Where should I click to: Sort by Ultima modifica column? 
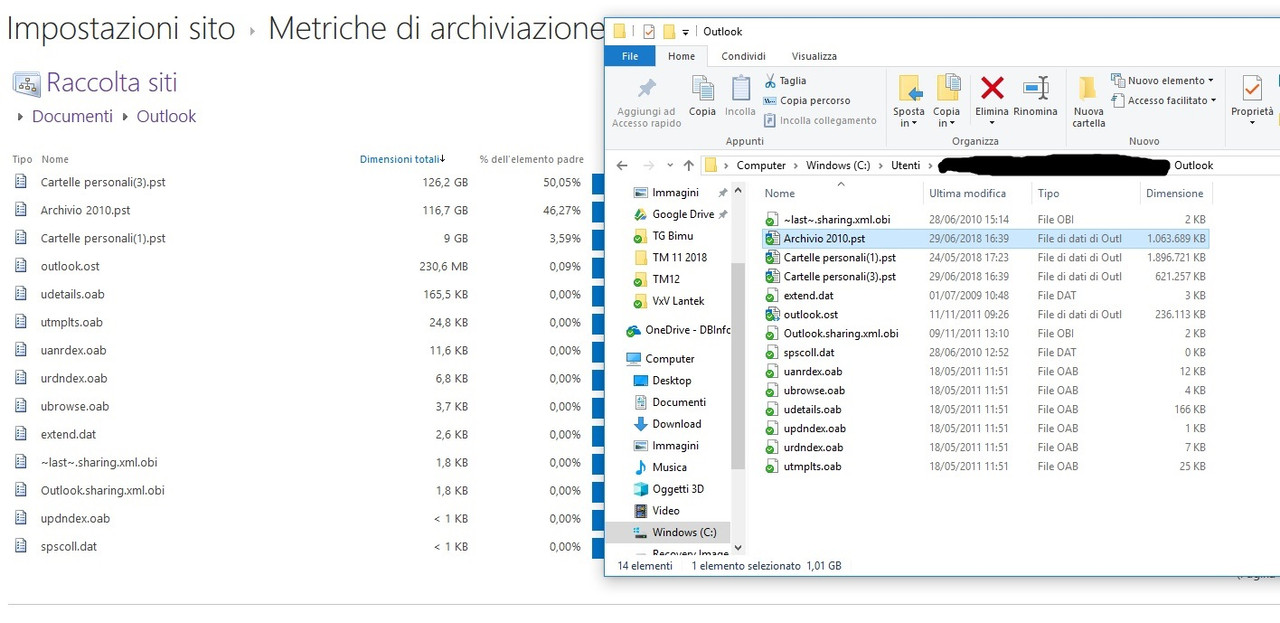(967, 194)
